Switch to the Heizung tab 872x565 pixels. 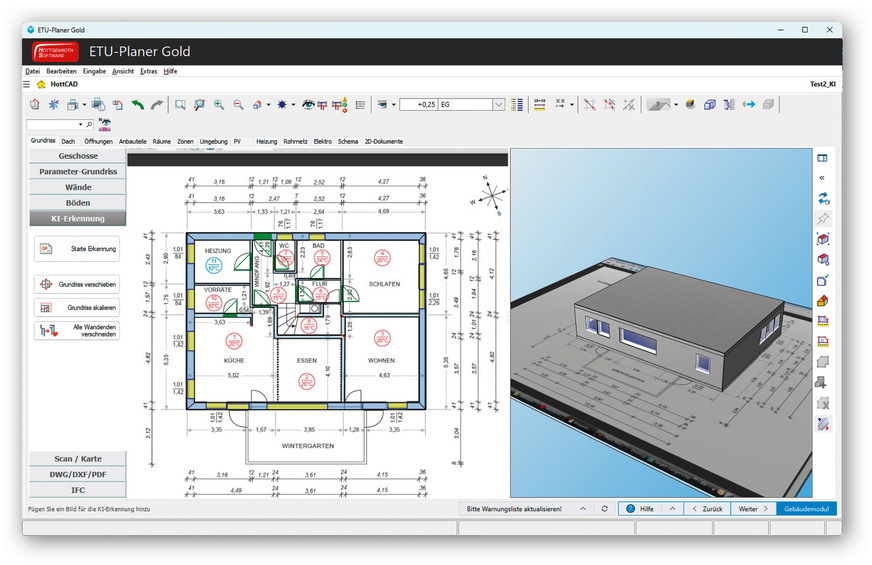click(266, 141)
